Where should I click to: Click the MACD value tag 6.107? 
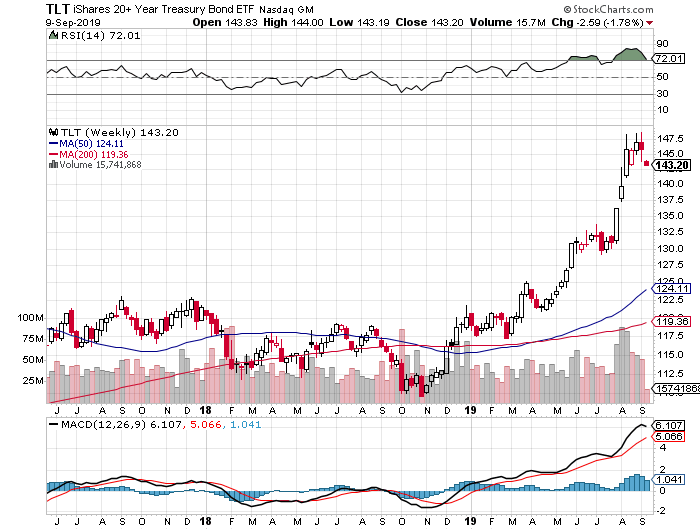[x=669, y=425]
